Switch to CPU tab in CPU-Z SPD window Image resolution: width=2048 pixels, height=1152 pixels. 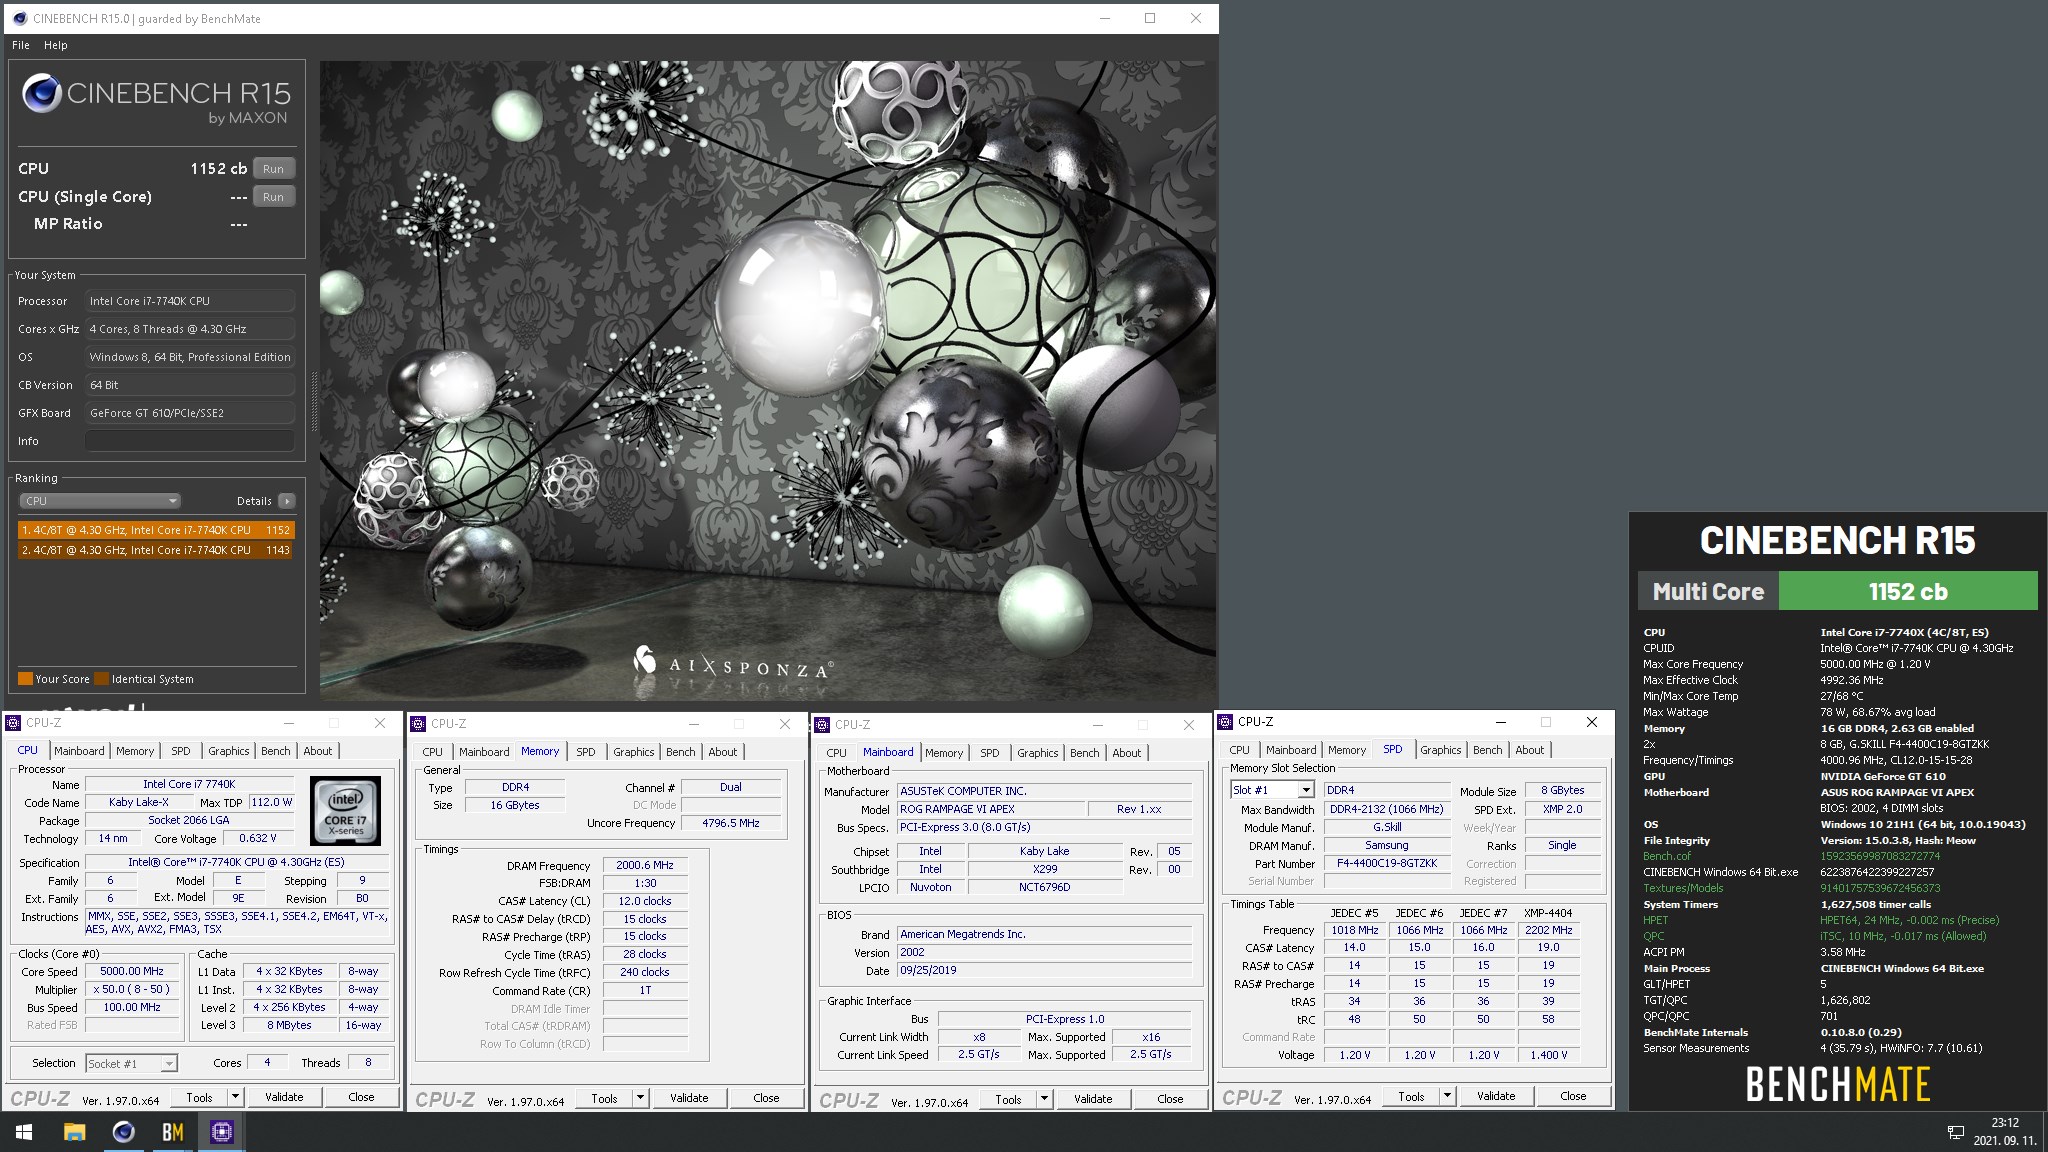(1240, 750)
